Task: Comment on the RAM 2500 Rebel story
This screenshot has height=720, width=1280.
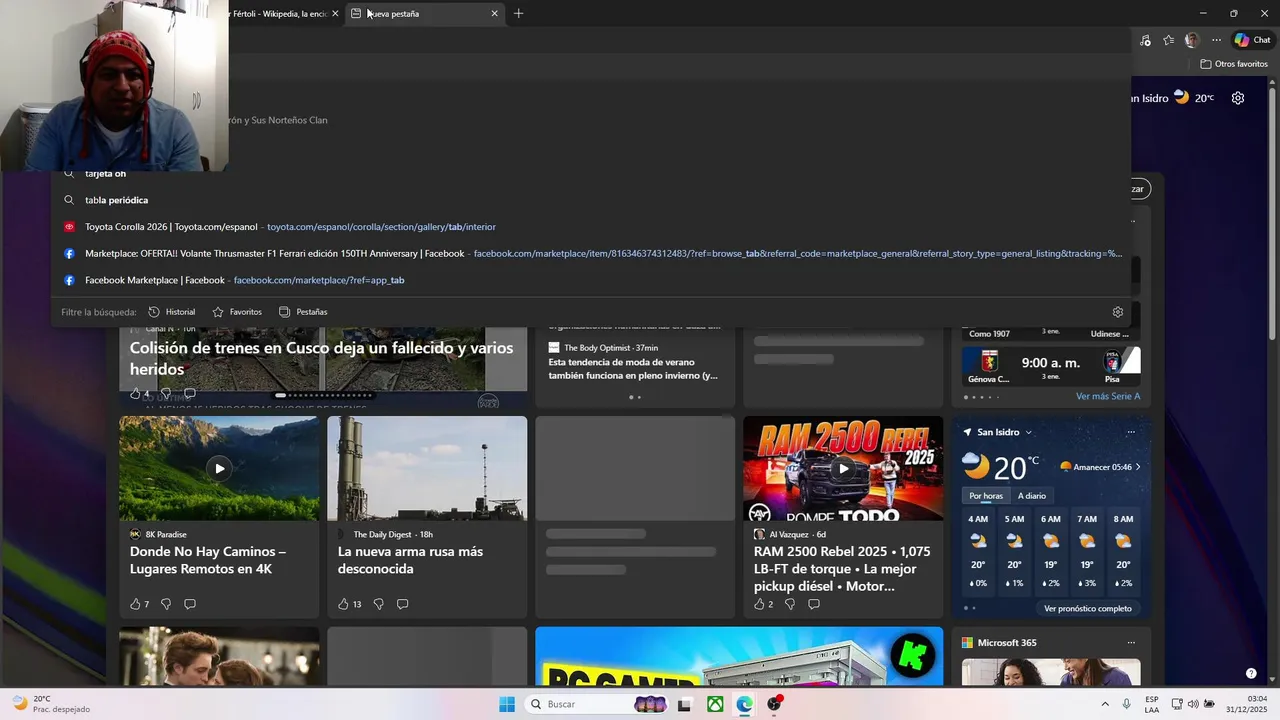Action: coord(814,604)
